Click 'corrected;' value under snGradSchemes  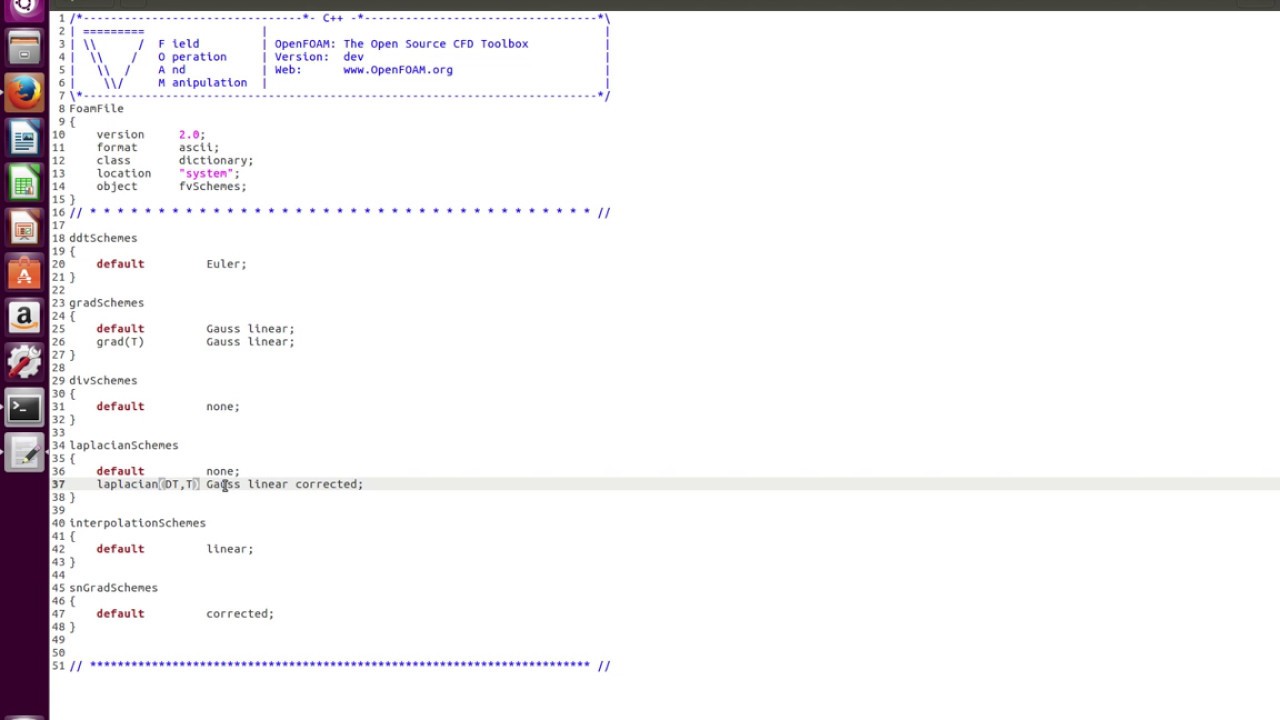[x=240, y=614]
